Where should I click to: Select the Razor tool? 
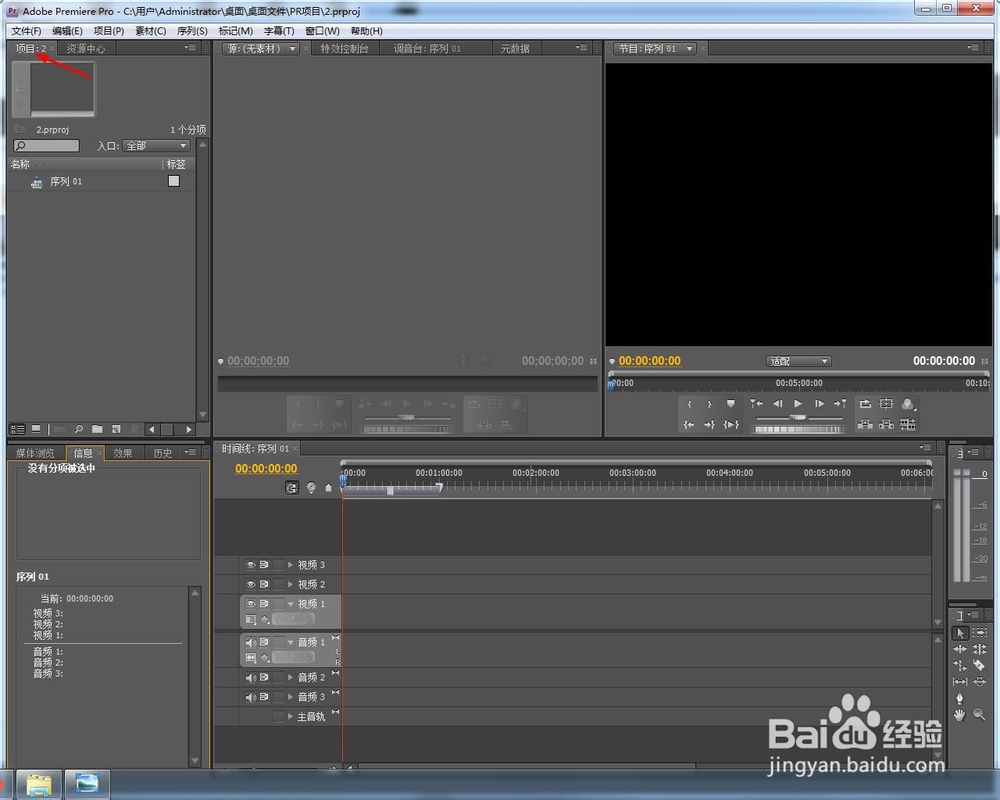point(980,665)
